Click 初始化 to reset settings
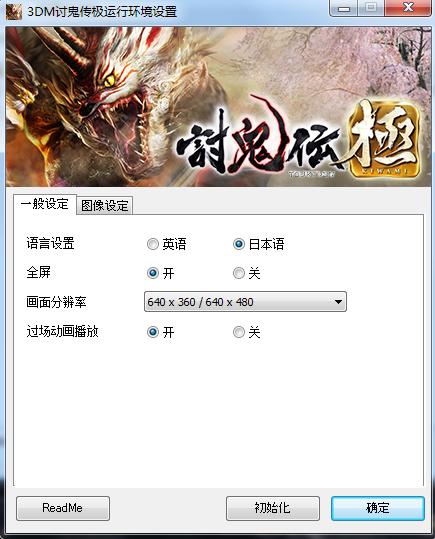The image size is (435, 539). click(273, 508)
